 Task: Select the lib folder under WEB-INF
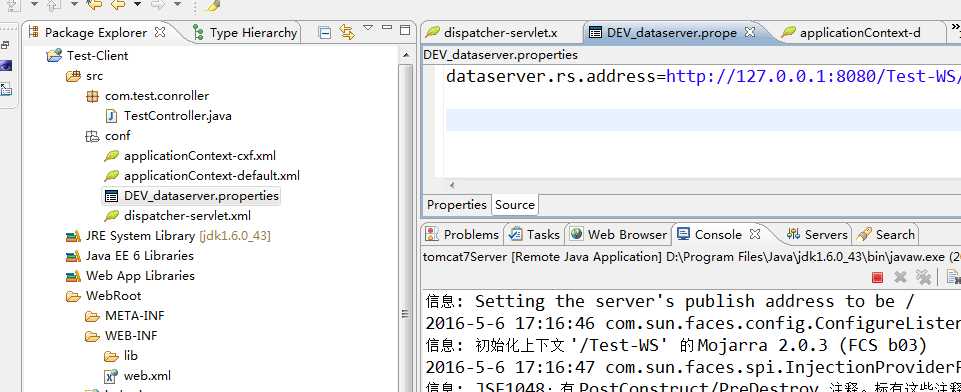coord(121,356)
